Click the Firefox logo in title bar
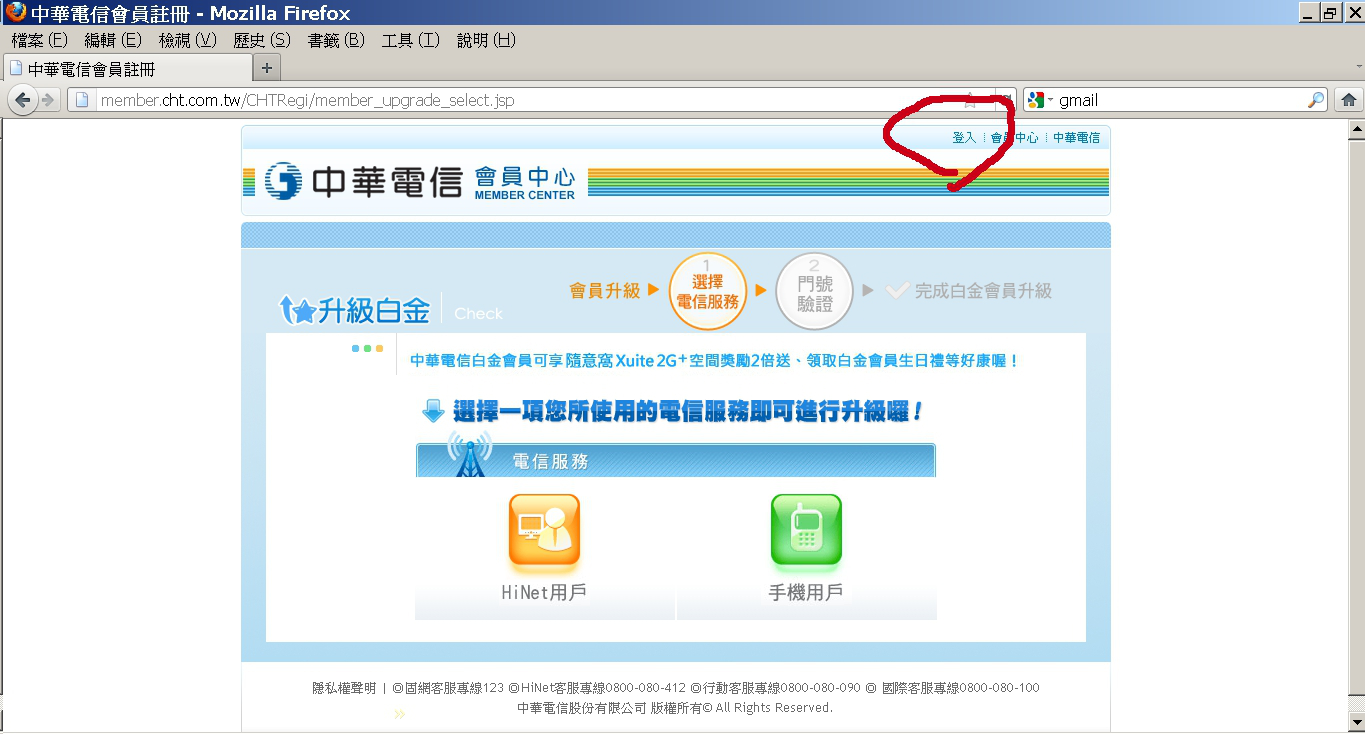The height and width of the screenshot is (734, 1365). (16, 13)
